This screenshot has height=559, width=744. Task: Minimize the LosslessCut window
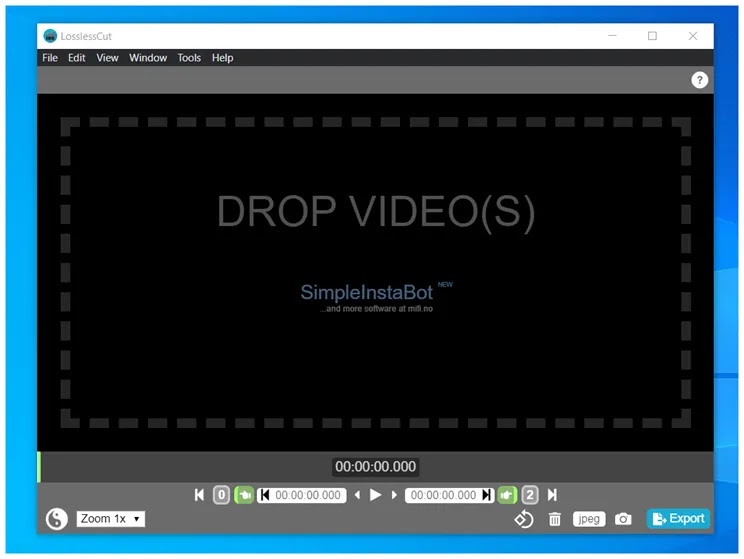click(x=612, y=36)
